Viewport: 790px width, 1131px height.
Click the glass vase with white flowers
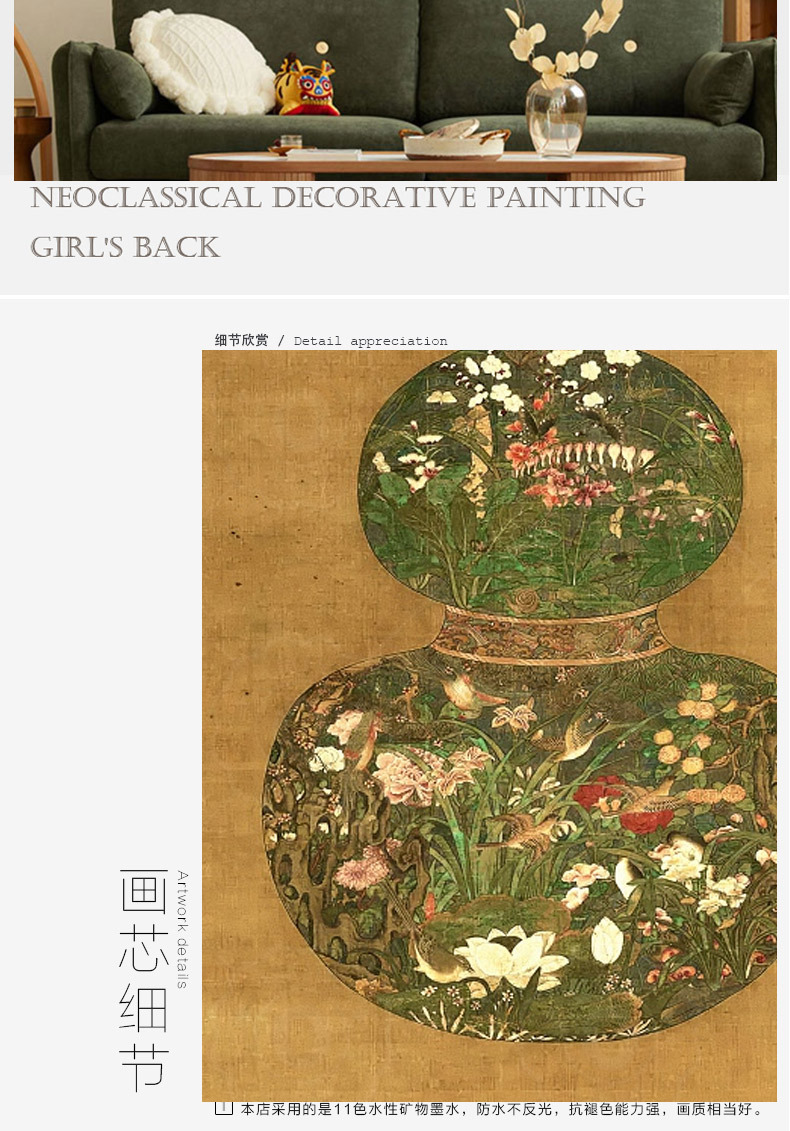pyautogui.click(x=556, y=117)
